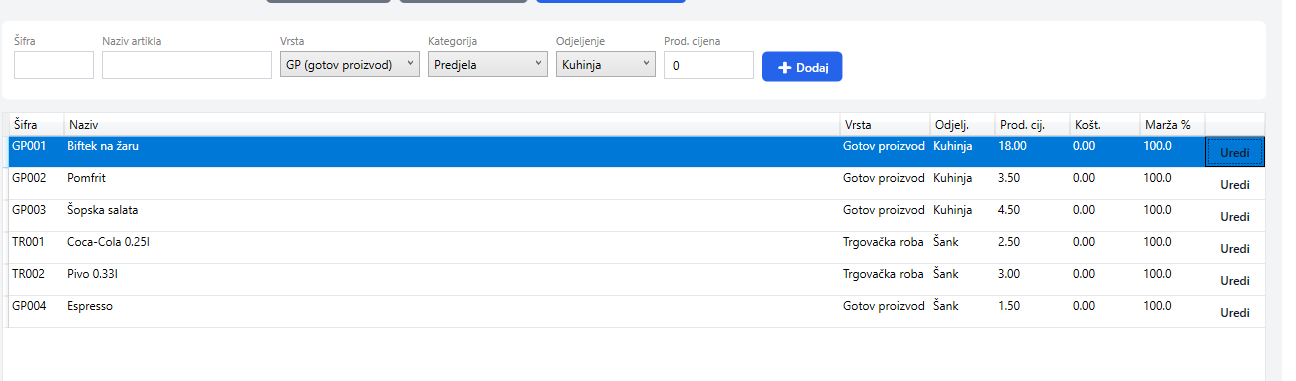Click code TR002 cell

point(29,274)
